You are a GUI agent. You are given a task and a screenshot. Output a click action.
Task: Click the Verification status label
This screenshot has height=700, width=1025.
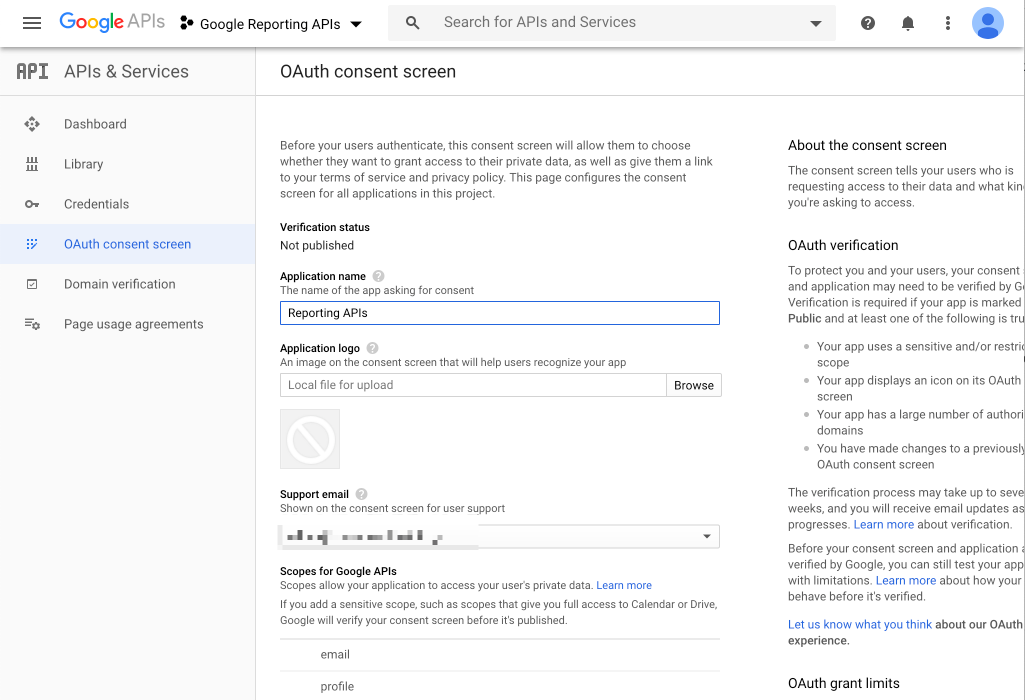[x=325, y=227]
